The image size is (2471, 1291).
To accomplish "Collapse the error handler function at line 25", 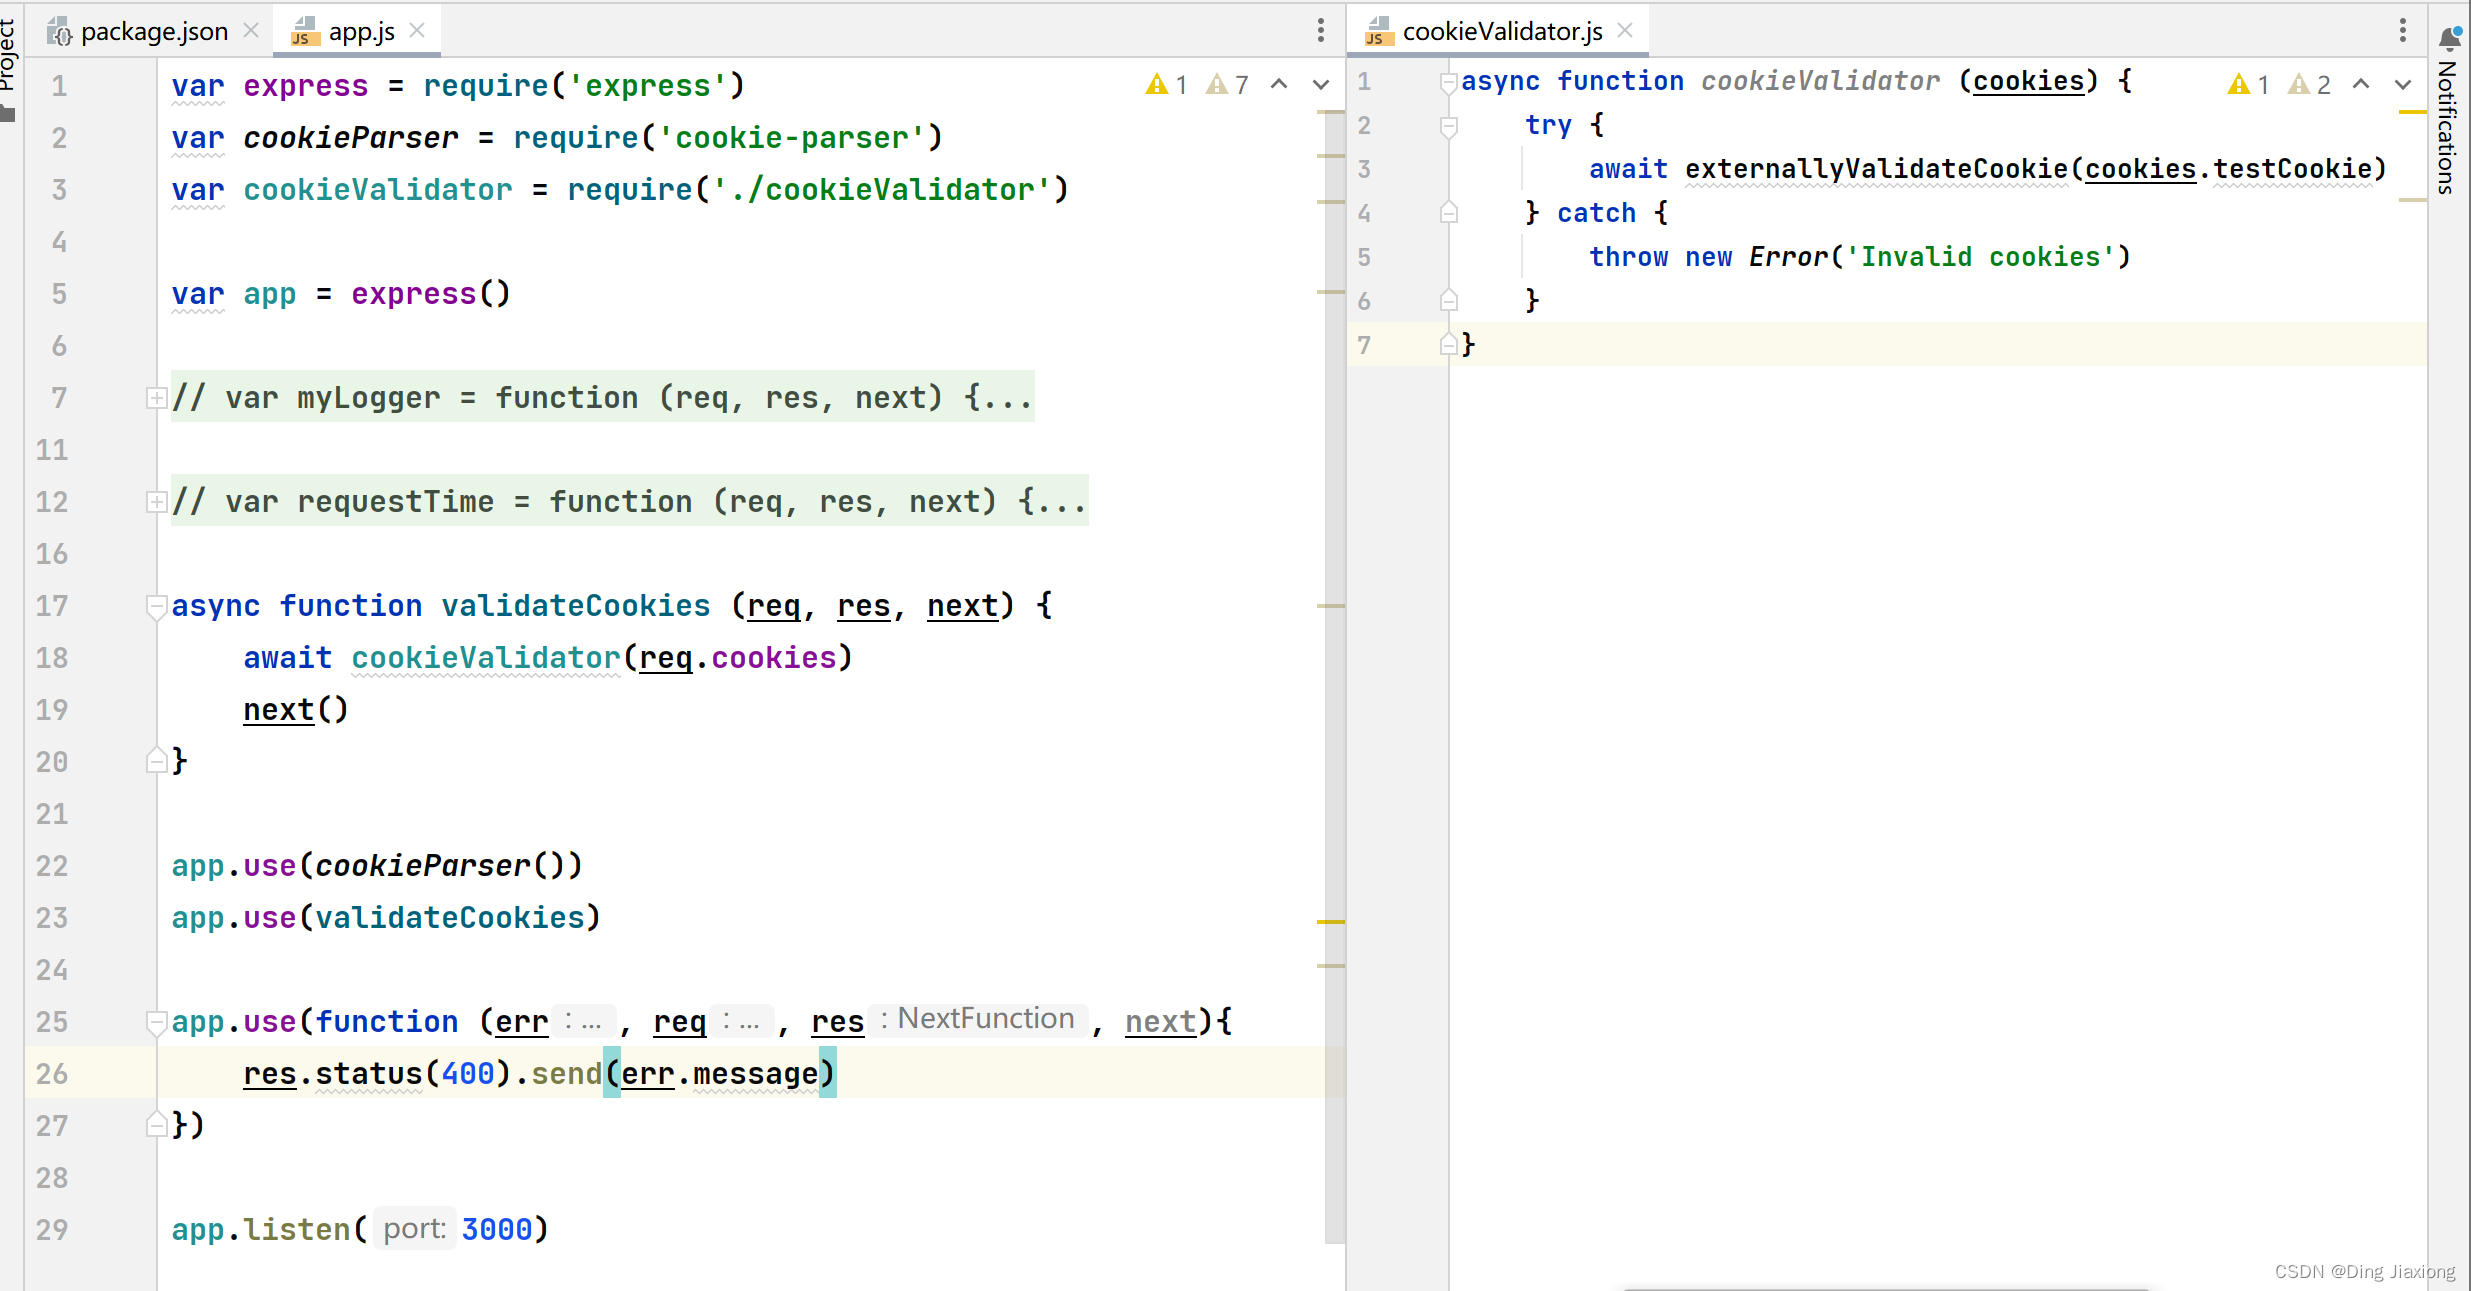I will pos(156,1022).
